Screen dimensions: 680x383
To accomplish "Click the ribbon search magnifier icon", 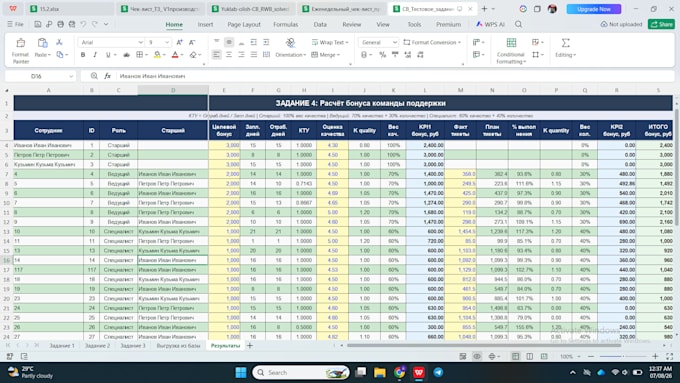I will point(519,24).
